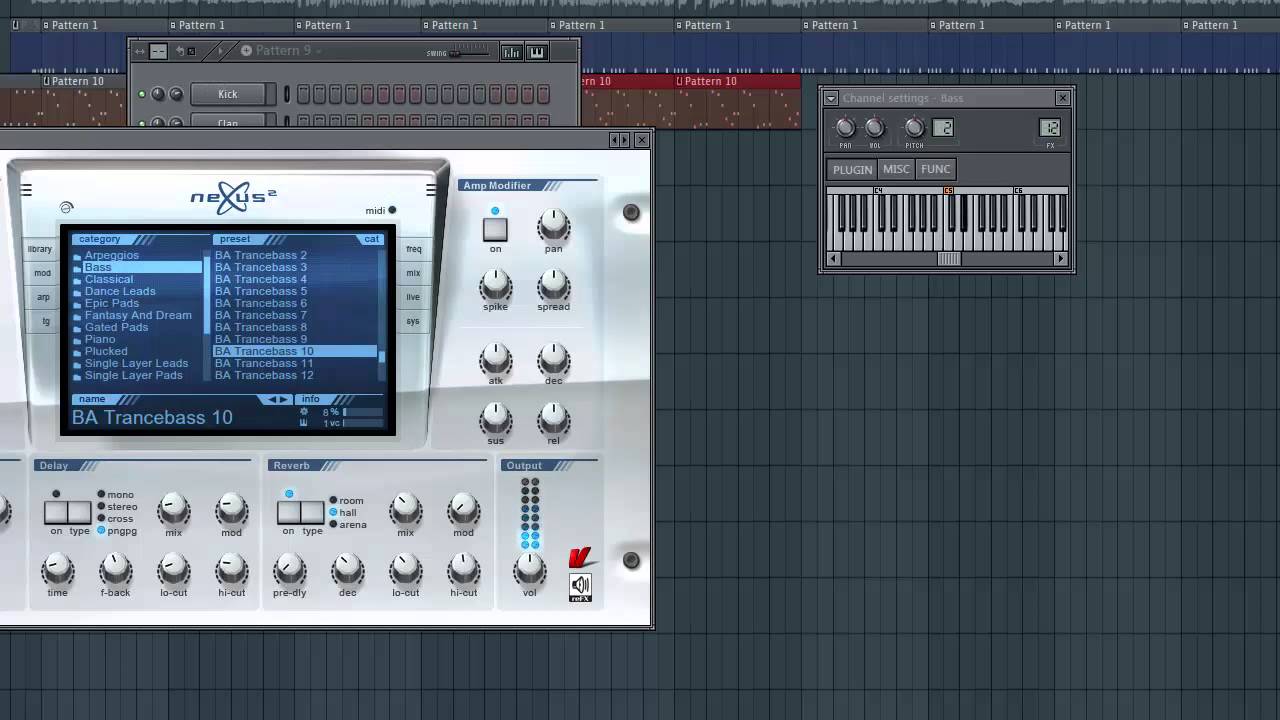
Task: Click next preset arrow in plugin title bar
Action: 625,141
